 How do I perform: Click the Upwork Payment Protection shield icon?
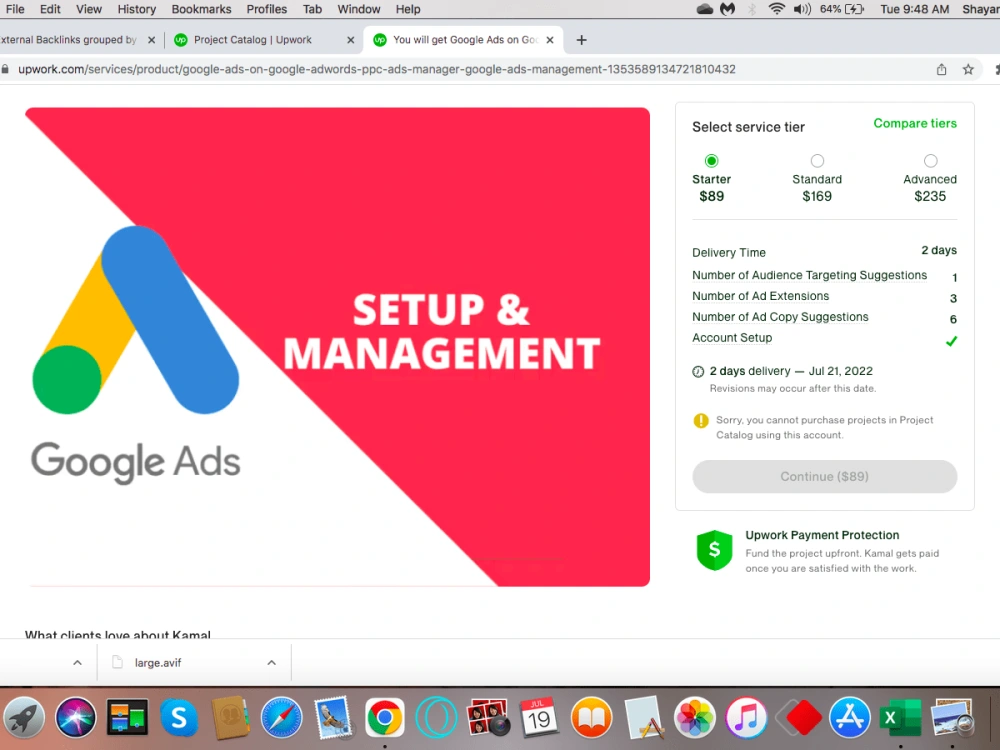tap(714, 550)
